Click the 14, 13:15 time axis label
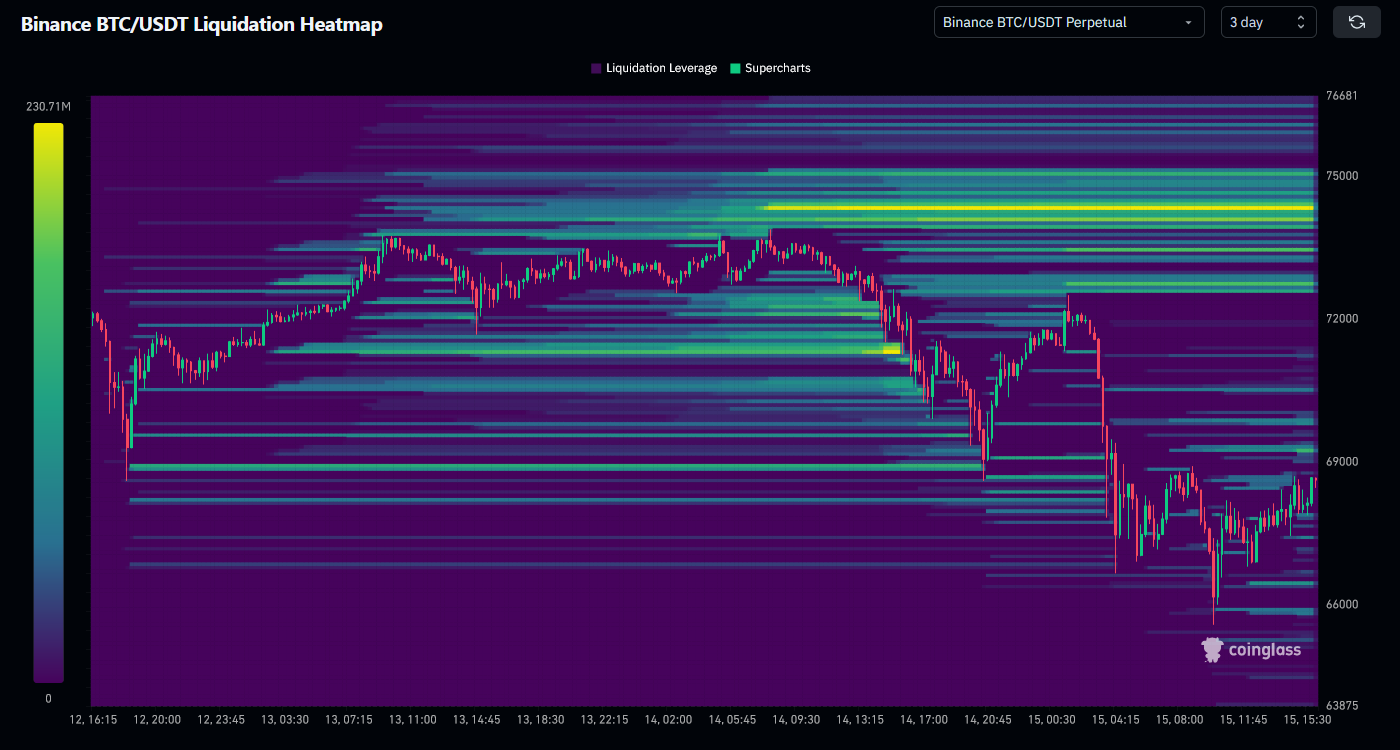The image size is (1400, 750). (860, 720)
